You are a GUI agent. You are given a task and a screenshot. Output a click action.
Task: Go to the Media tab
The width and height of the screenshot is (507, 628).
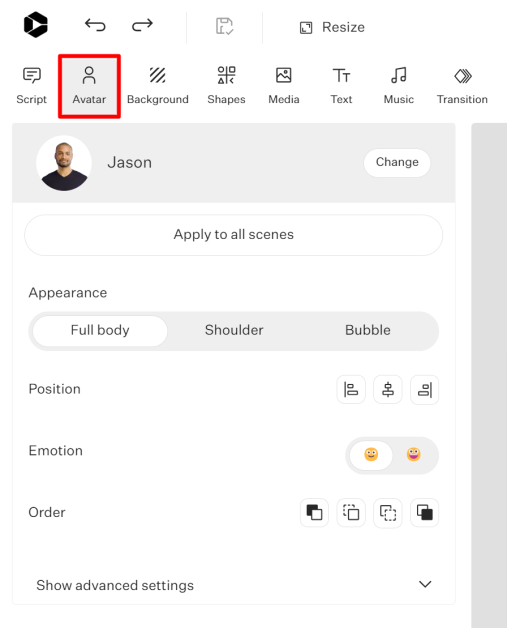[284, 86]
